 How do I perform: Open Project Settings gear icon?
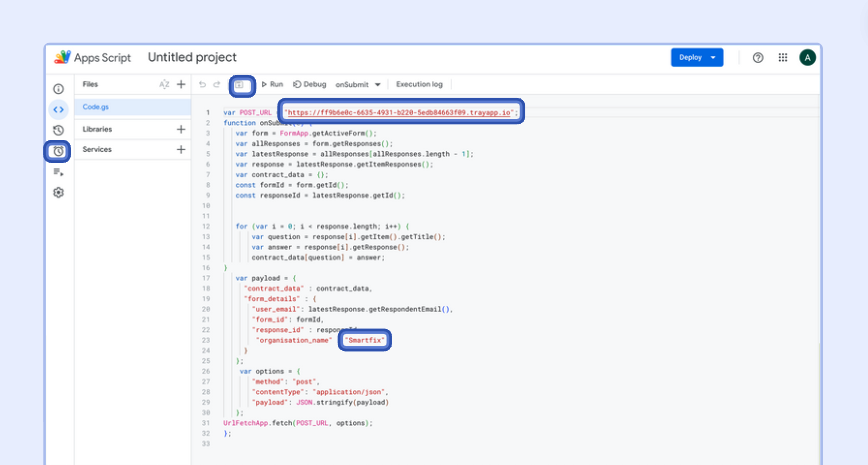pos(58,192)
